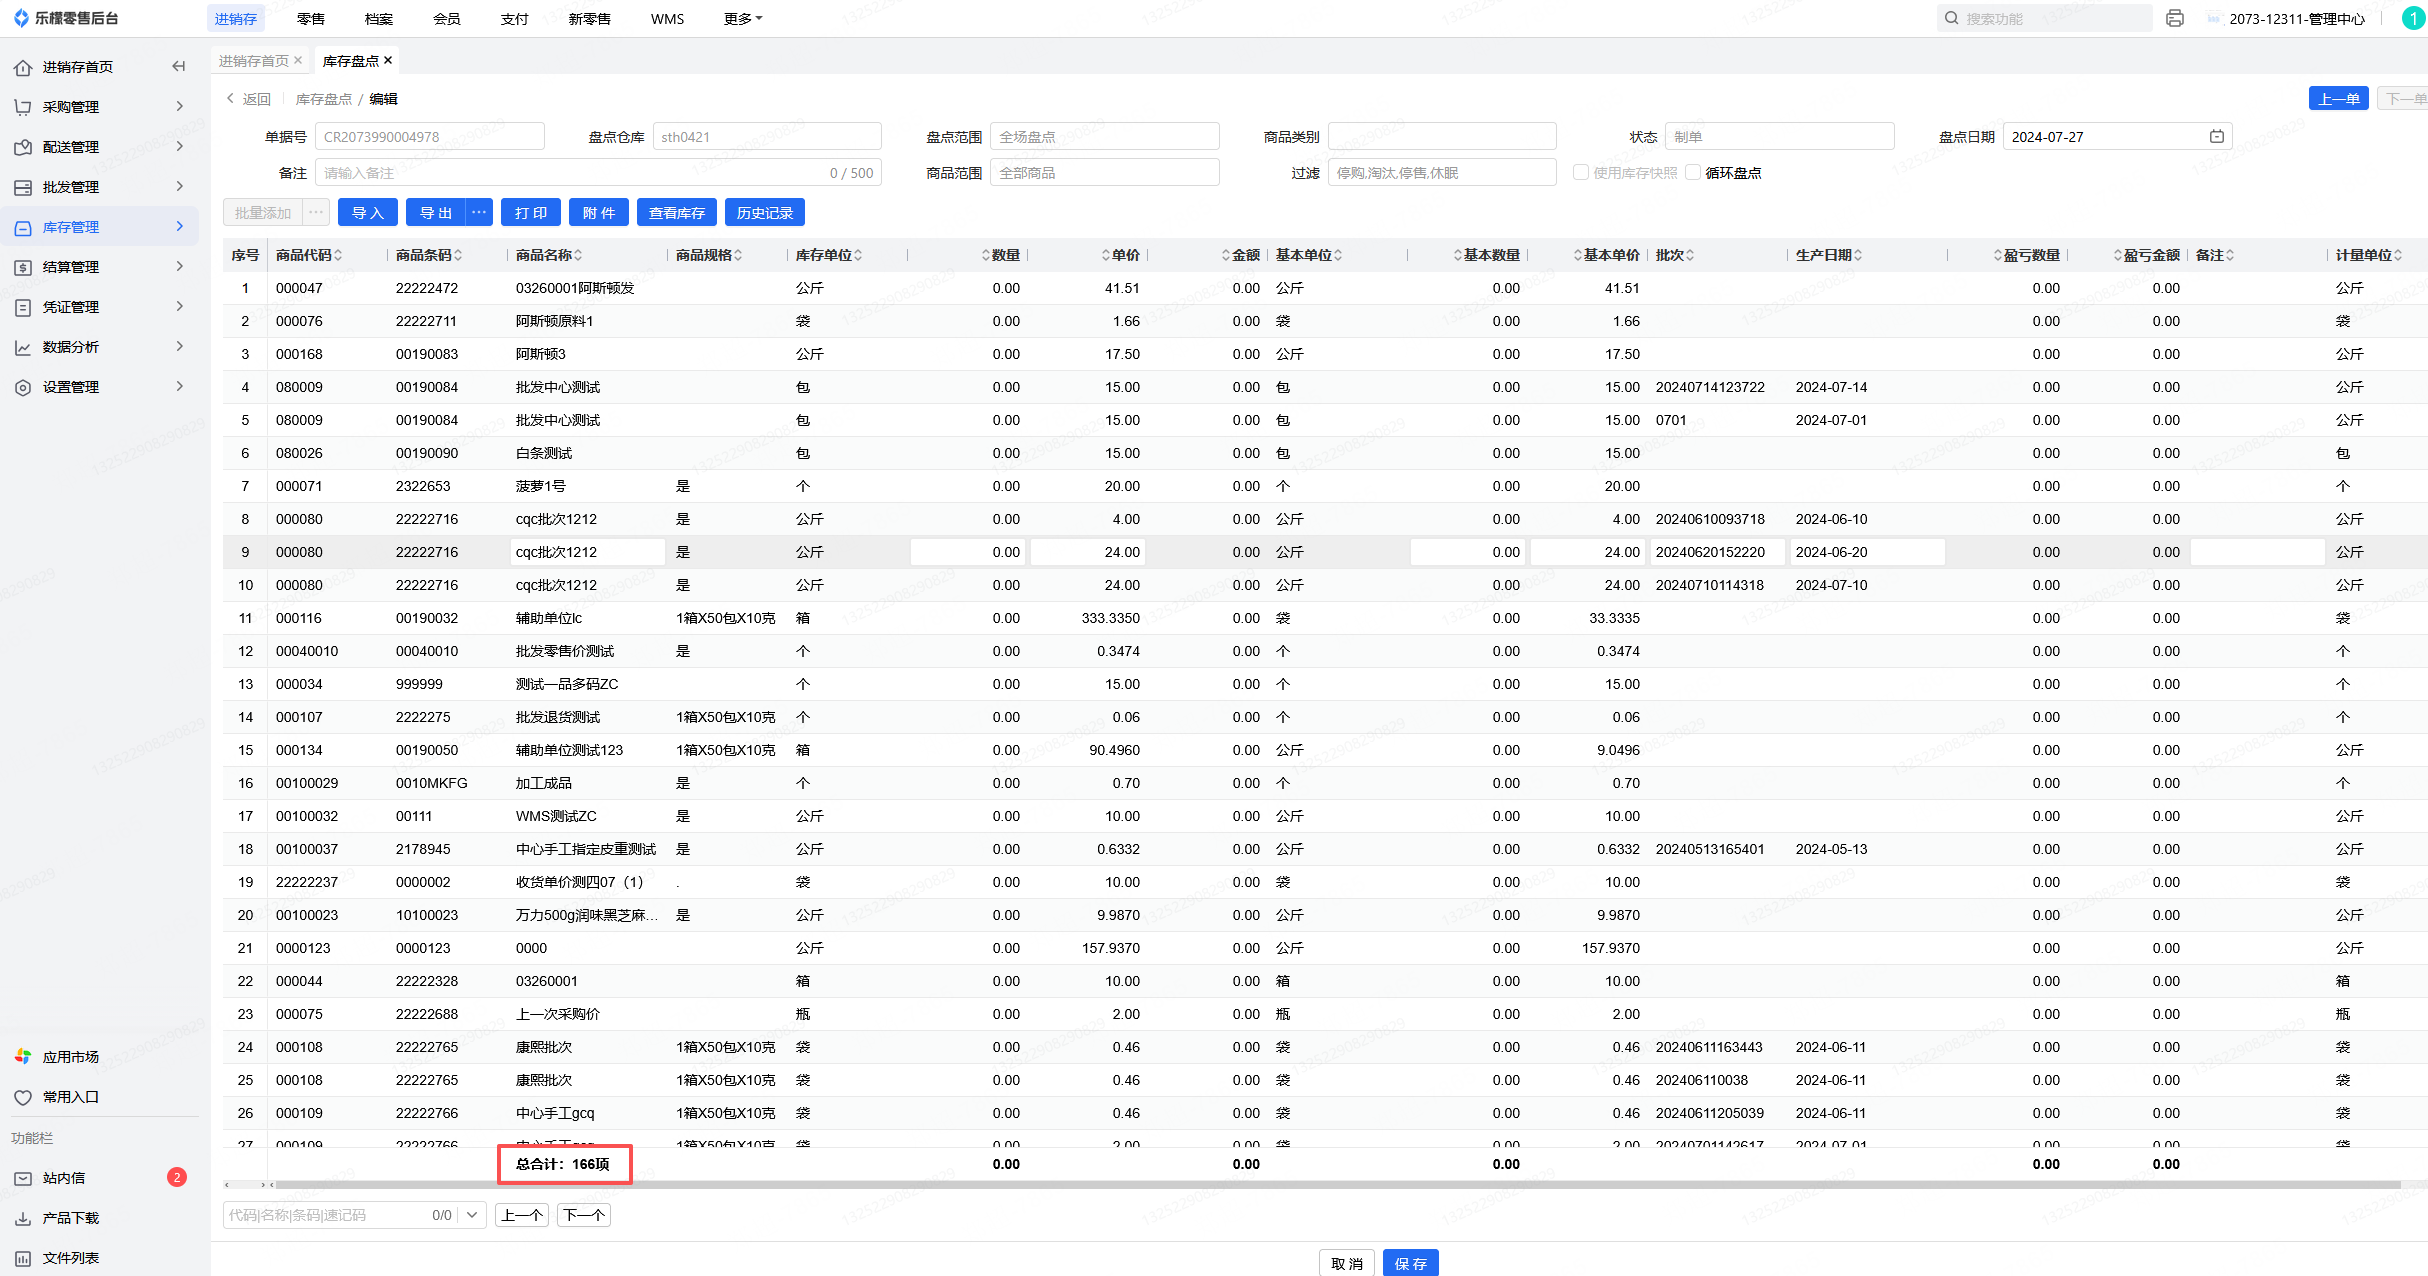Switch to the 进销存首页 tab
The image size is (2428, 1276).
(x=254, y=61)
